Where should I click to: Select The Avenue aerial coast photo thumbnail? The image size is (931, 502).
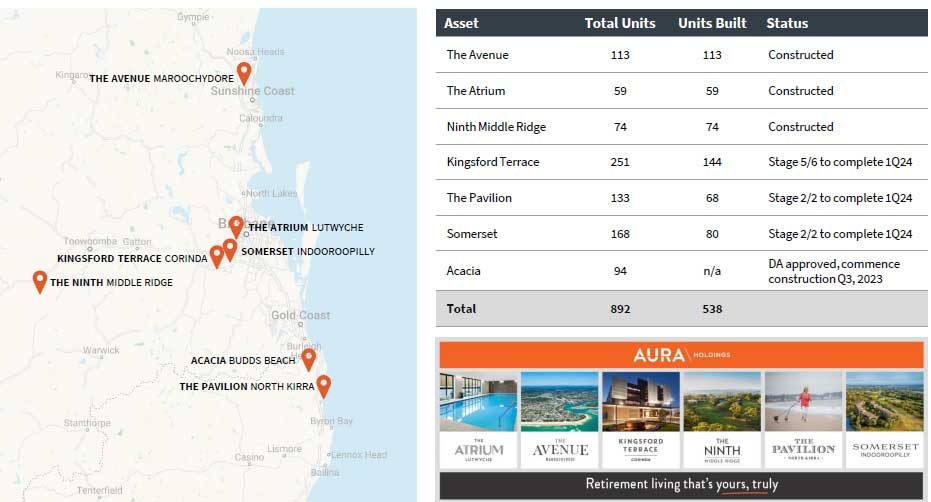click(x=559, y=401)
